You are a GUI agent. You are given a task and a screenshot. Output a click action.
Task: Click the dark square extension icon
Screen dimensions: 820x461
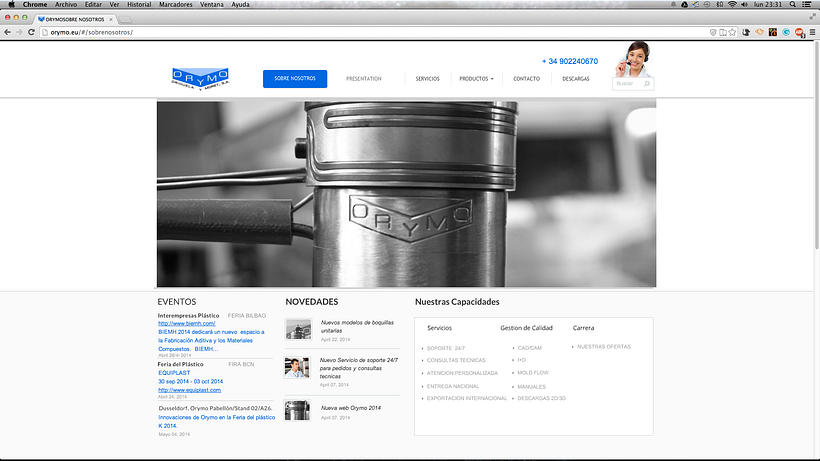click(x=773, y=32)
